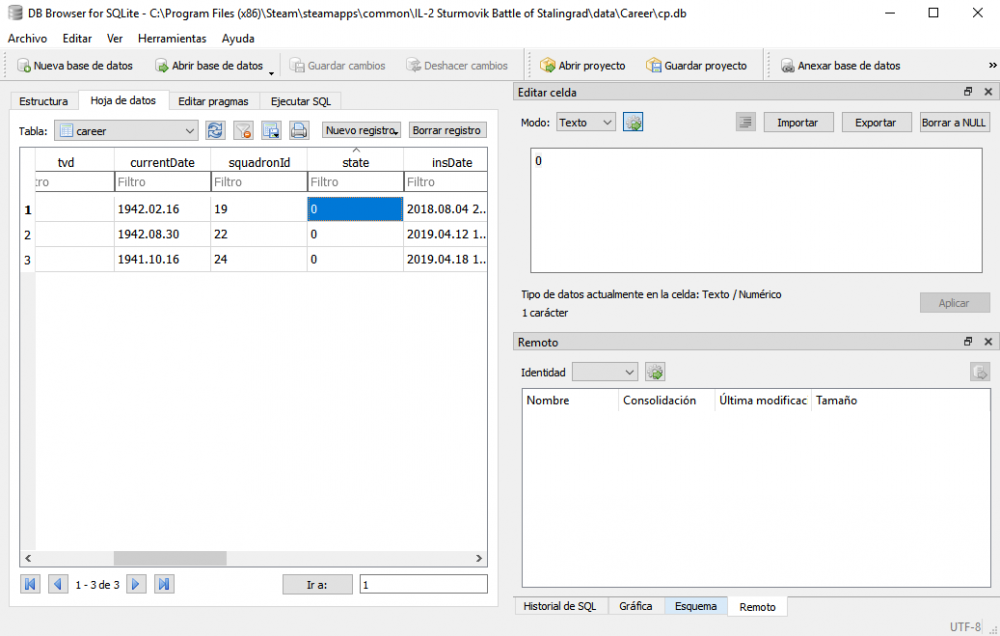Expand the Modo dropdown set to Texto

pyautogui.click(x=586, y=122)
